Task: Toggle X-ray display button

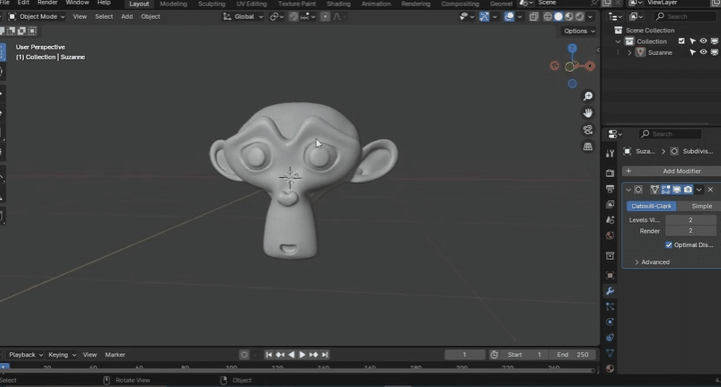Action: pos(534,17)
